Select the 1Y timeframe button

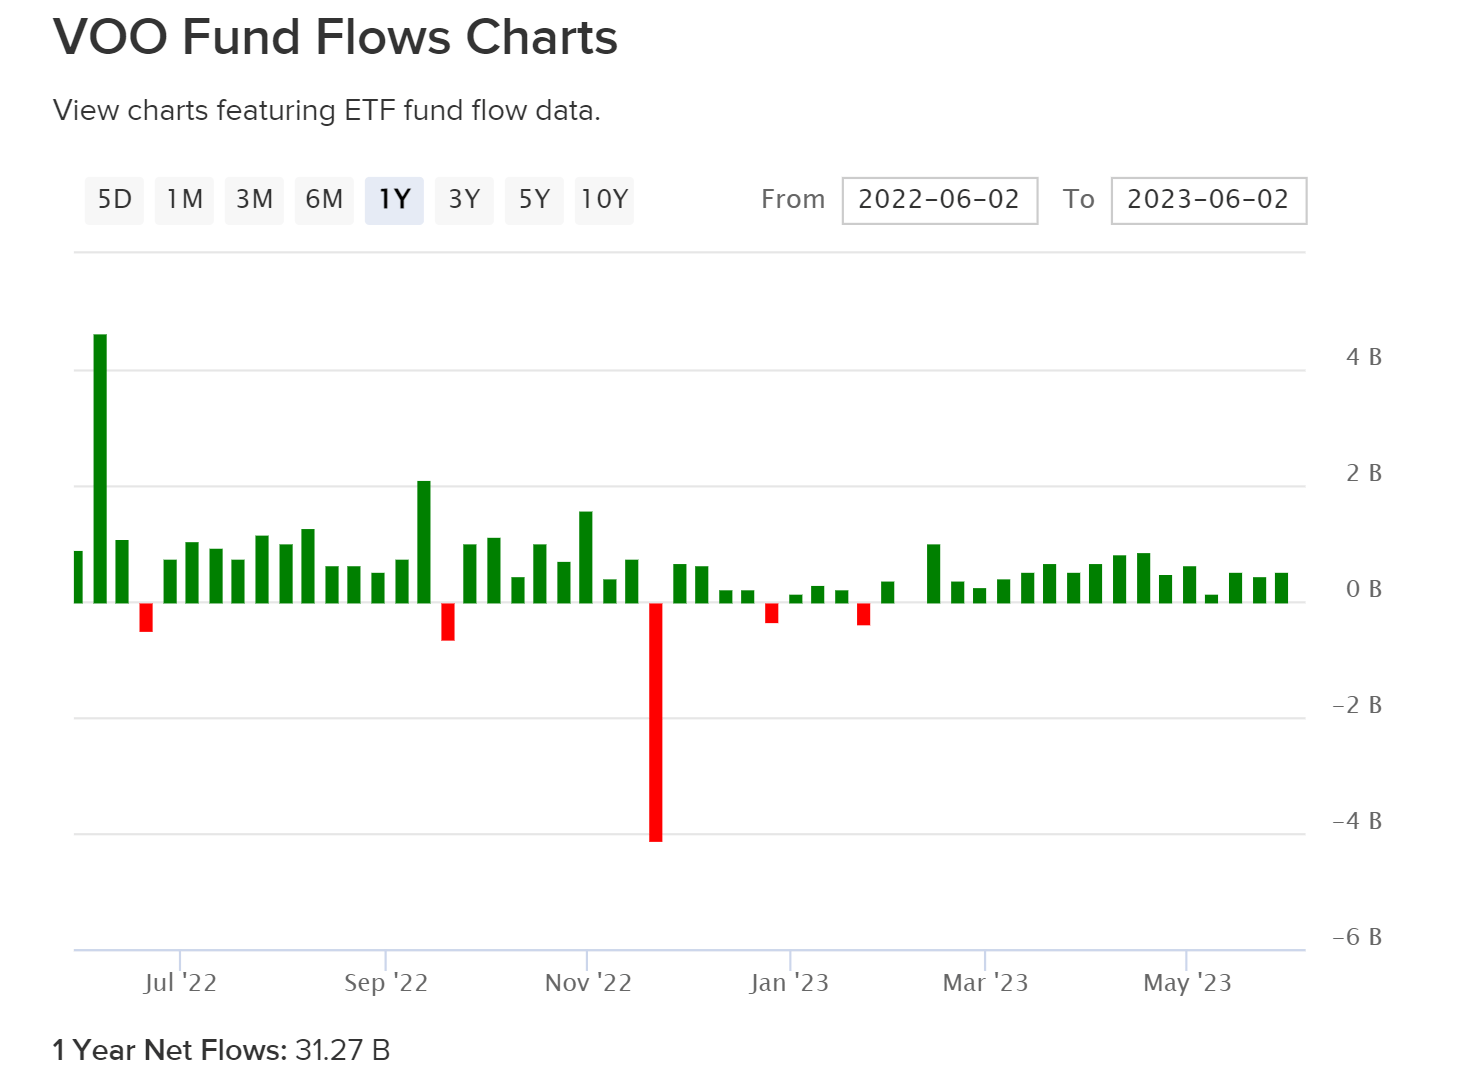coord(393,200)
